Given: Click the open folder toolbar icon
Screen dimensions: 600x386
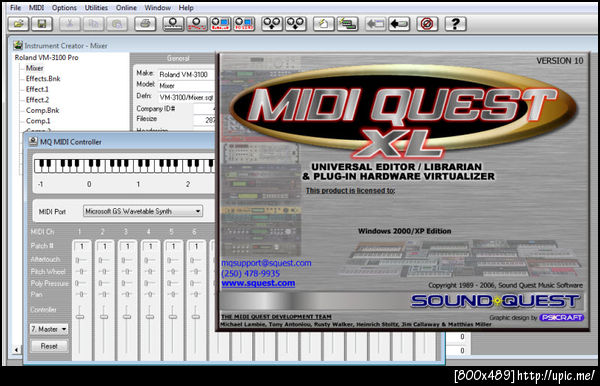Looking at the screenshot, I should coord(19,24).
